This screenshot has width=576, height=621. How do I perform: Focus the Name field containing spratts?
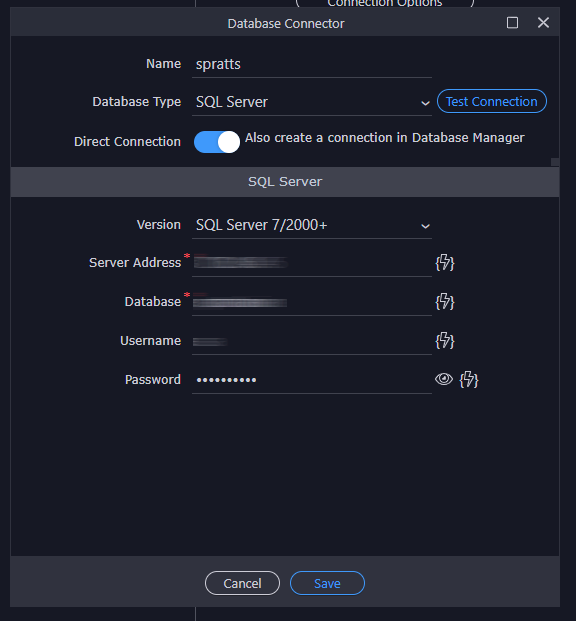point(312,64)
